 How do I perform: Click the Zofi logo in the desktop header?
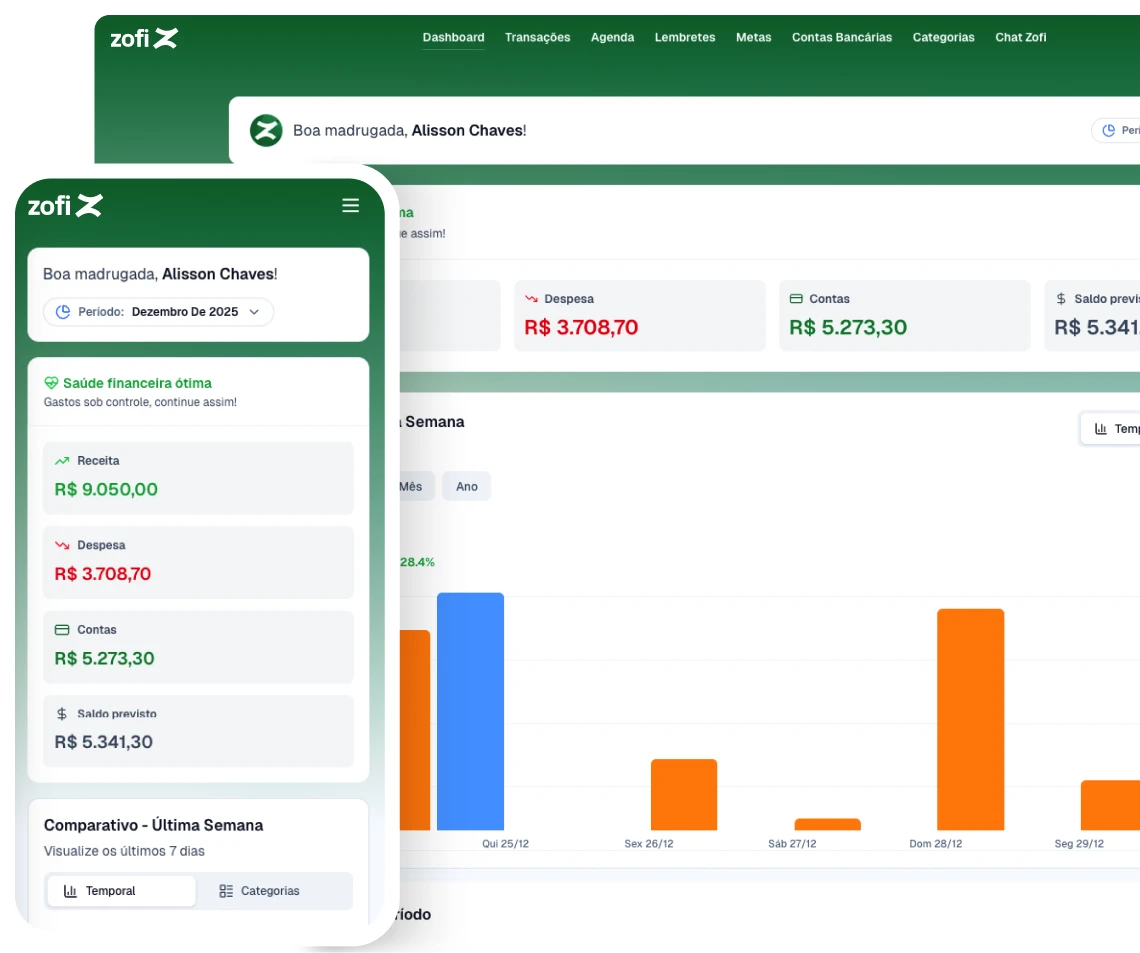coord(143,38)
